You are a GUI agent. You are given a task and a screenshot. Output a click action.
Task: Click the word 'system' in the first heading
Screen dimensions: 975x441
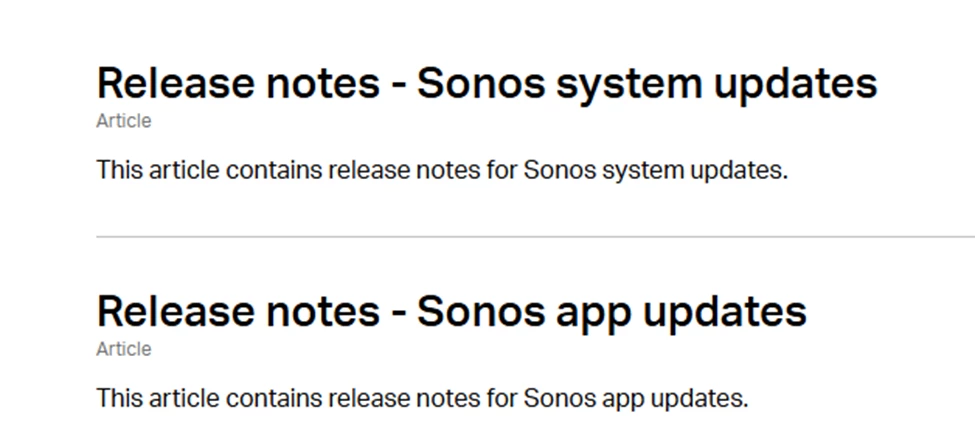[629, 86]
